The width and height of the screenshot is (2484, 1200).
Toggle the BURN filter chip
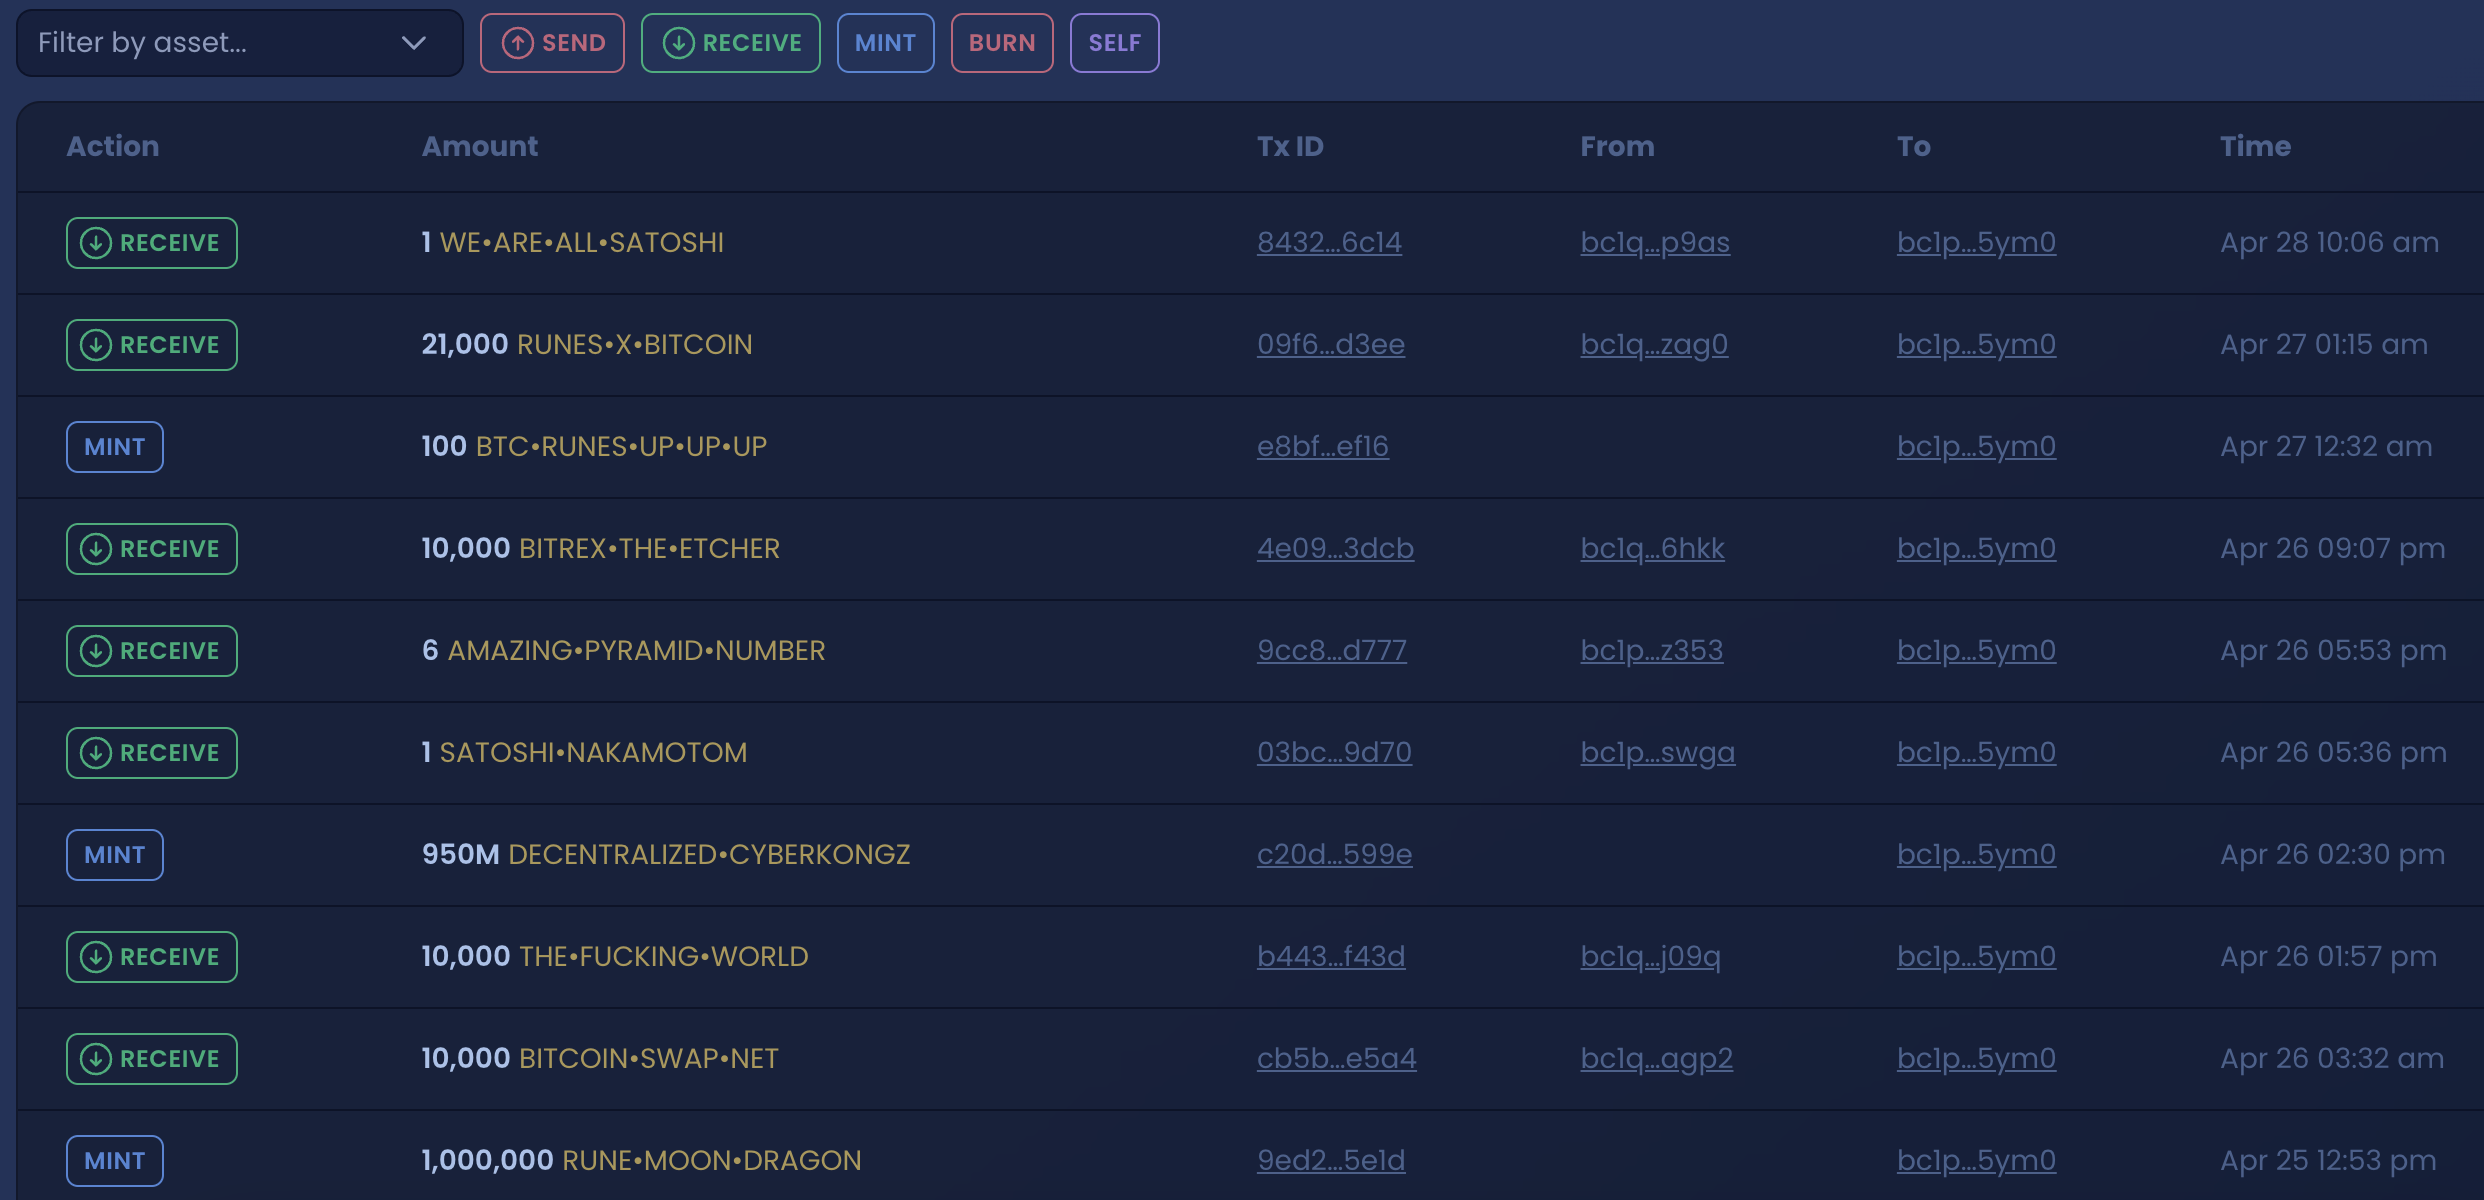point(1002,43)
